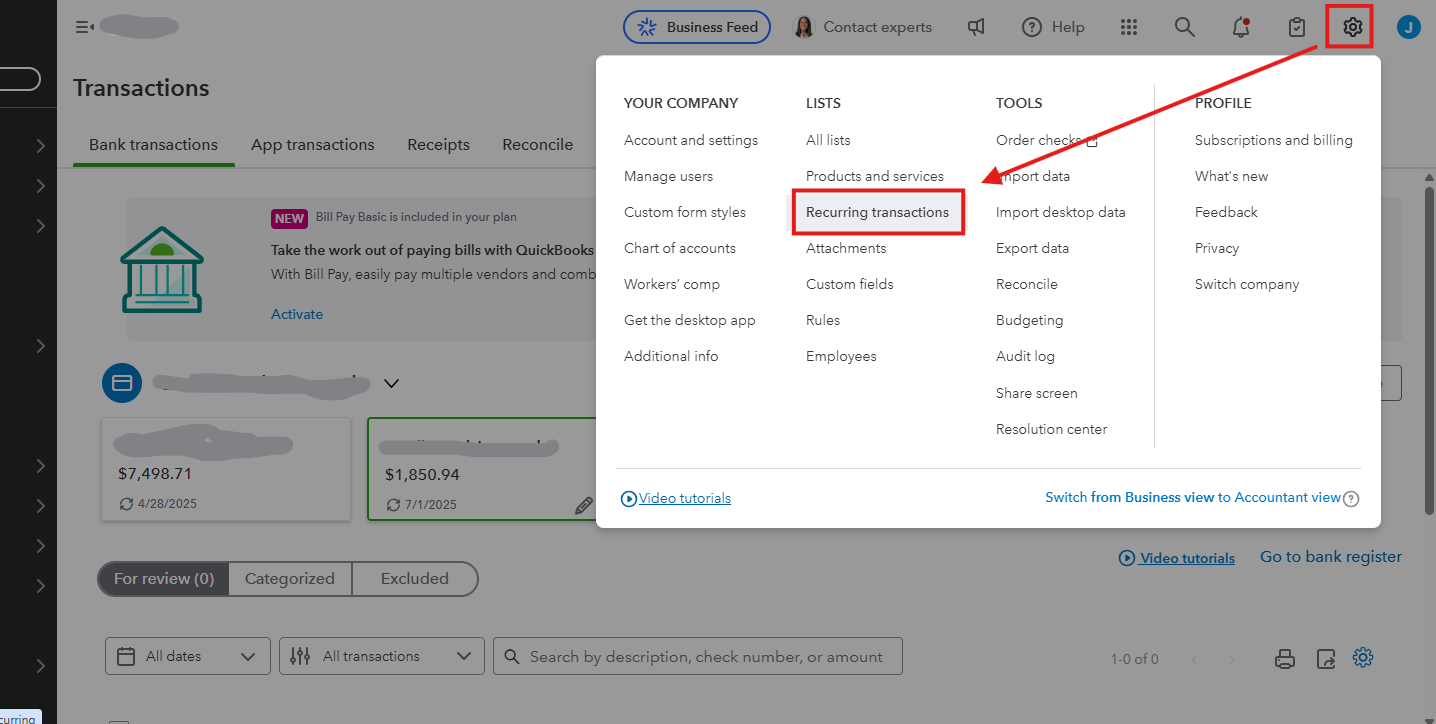Click the pencil edit icon on the $1,850.94 card
1436x724 pixels.
click(584, 505)
